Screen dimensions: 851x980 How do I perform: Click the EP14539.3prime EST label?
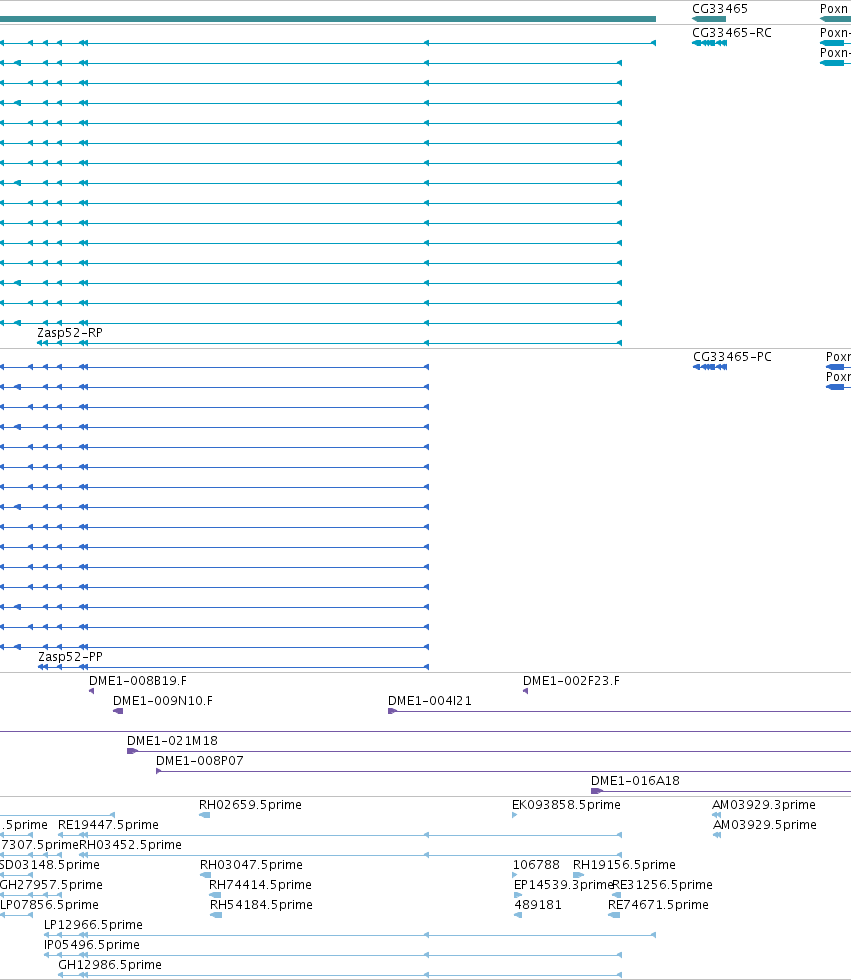pyautogui.click(x=563, y=884)
